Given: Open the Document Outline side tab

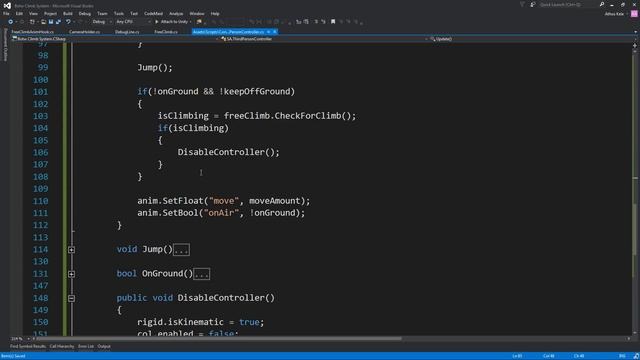Looking at the screenshot, I should [5, 45].
